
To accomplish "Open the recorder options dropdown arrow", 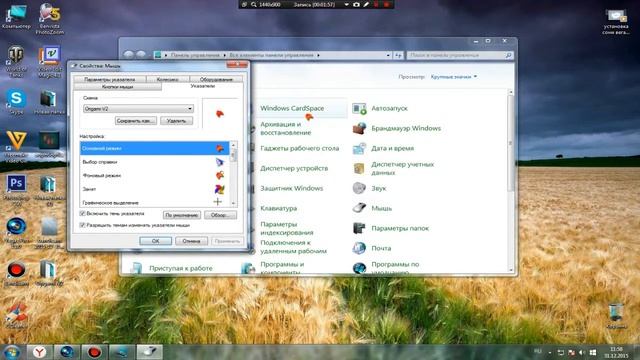I will (x=346, y=4).
